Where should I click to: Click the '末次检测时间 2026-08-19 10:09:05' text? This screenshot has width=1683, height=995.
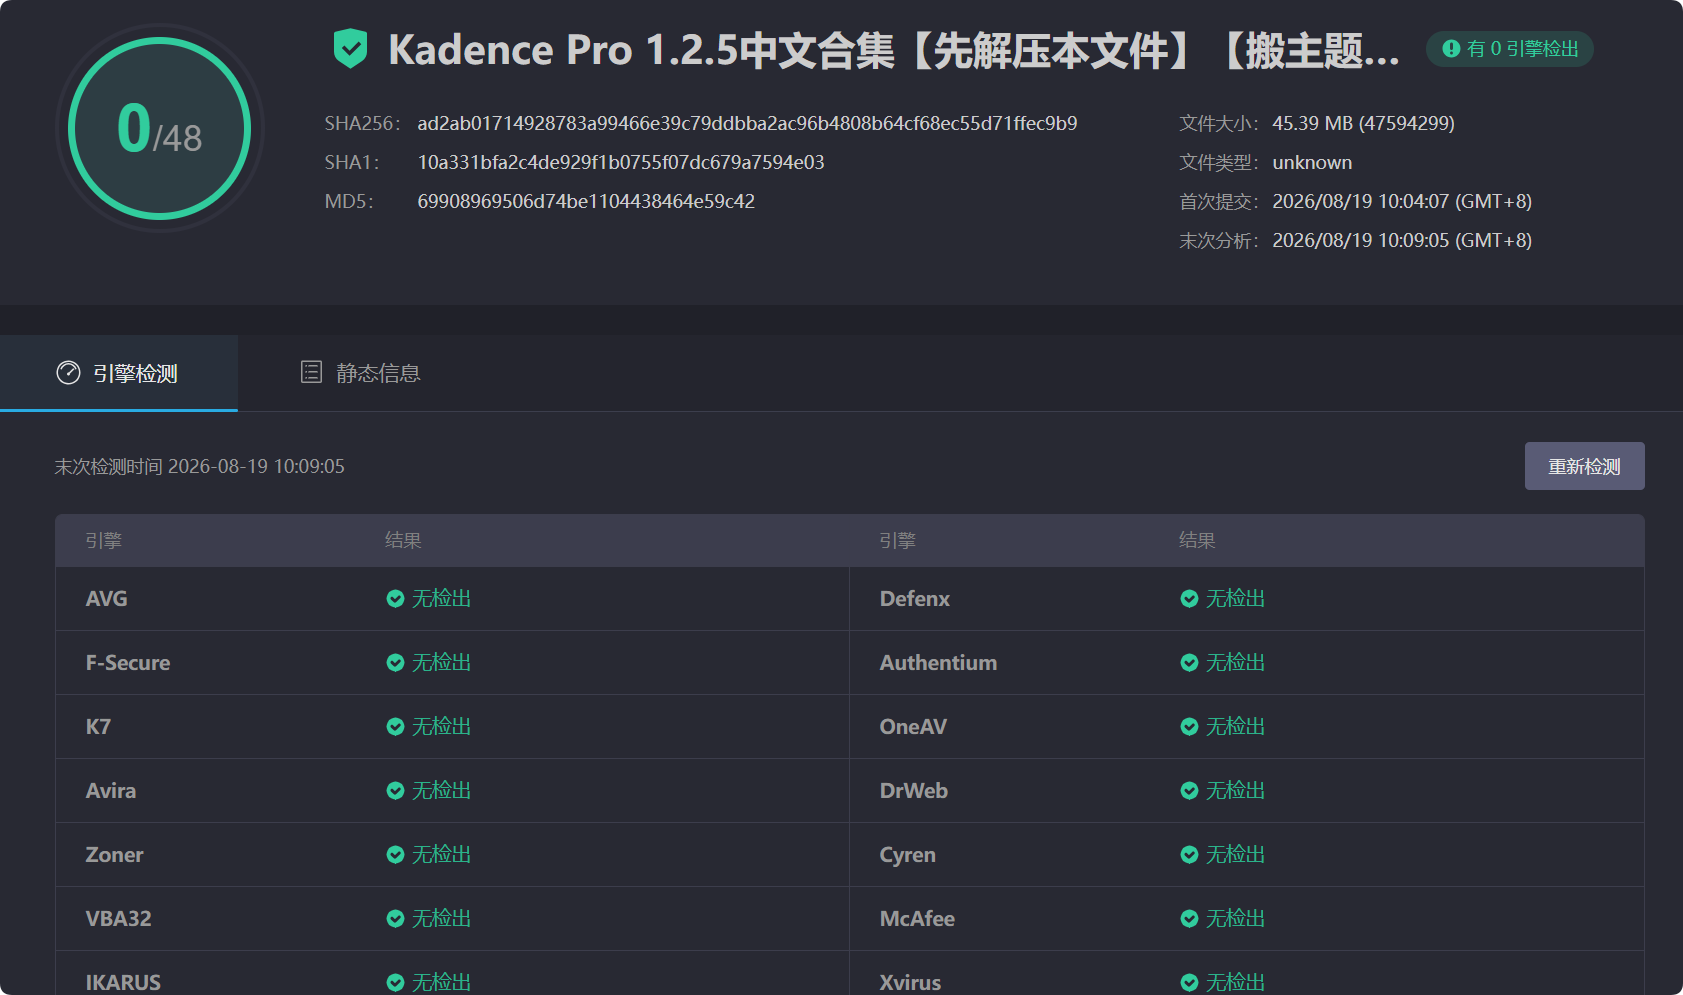(x=199, y=466)
